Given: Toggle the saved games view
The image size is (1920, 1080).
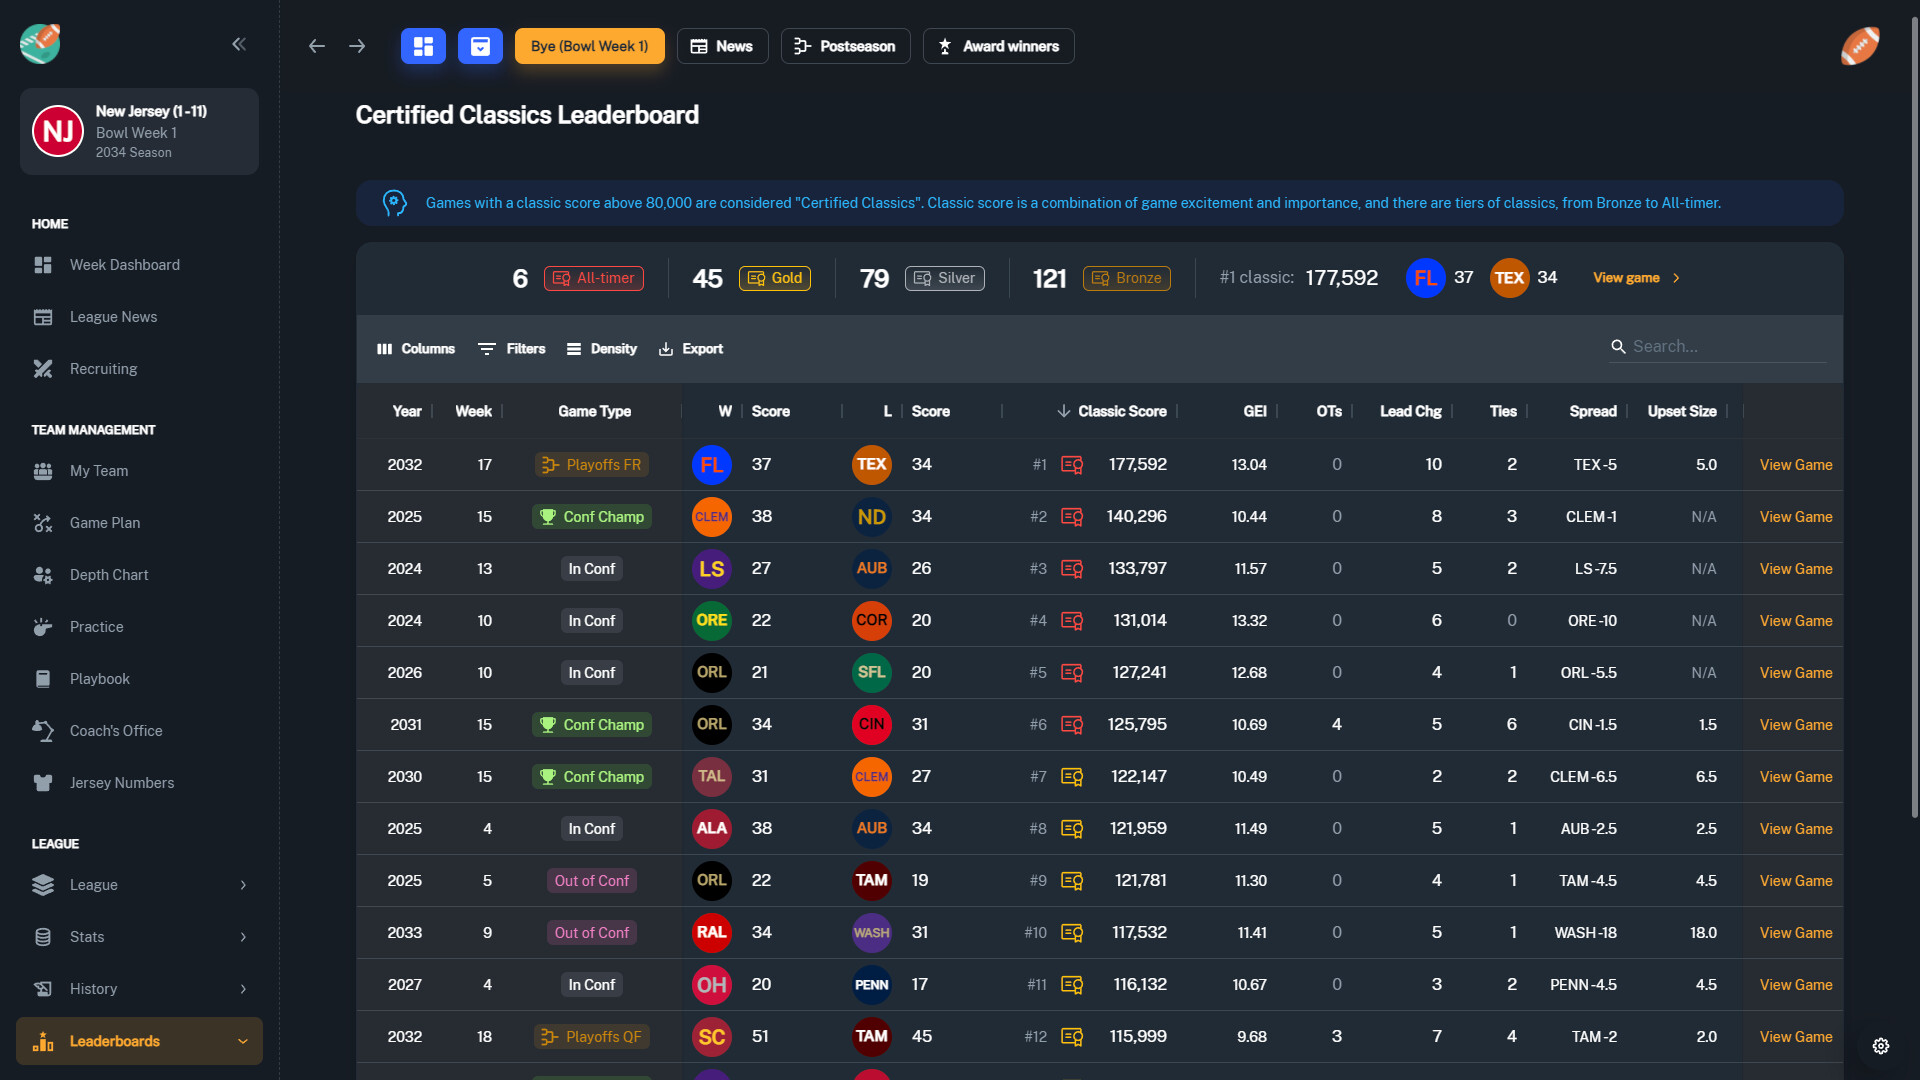Looking at the screenshot, I should click(480, 46).
